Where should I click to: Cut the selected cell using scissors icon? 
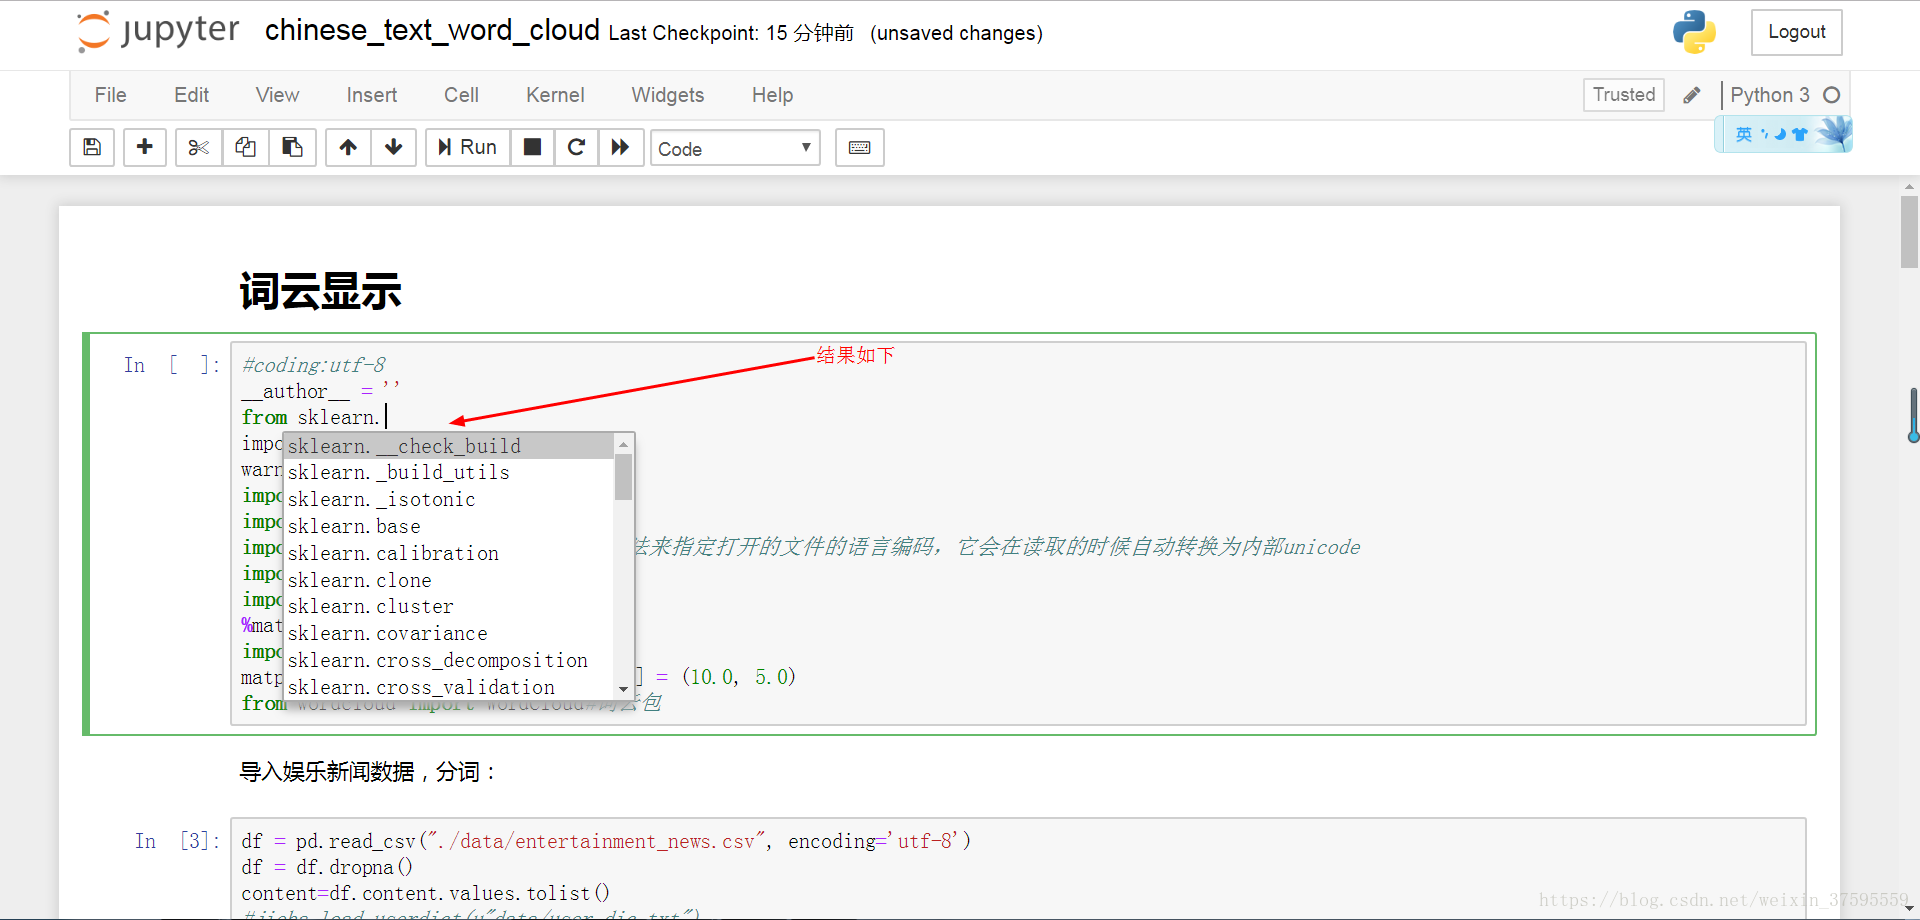tap(197, 147)
